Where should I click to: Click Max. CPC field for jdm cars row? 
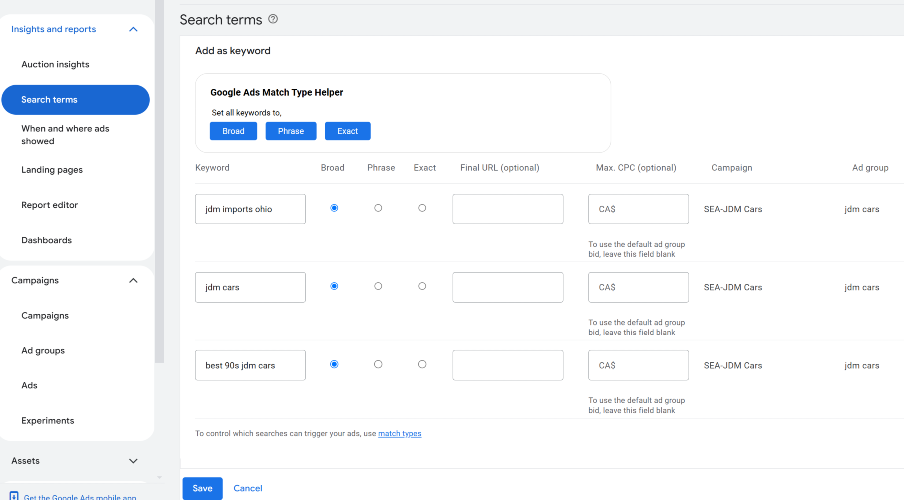tap(638, 287)
